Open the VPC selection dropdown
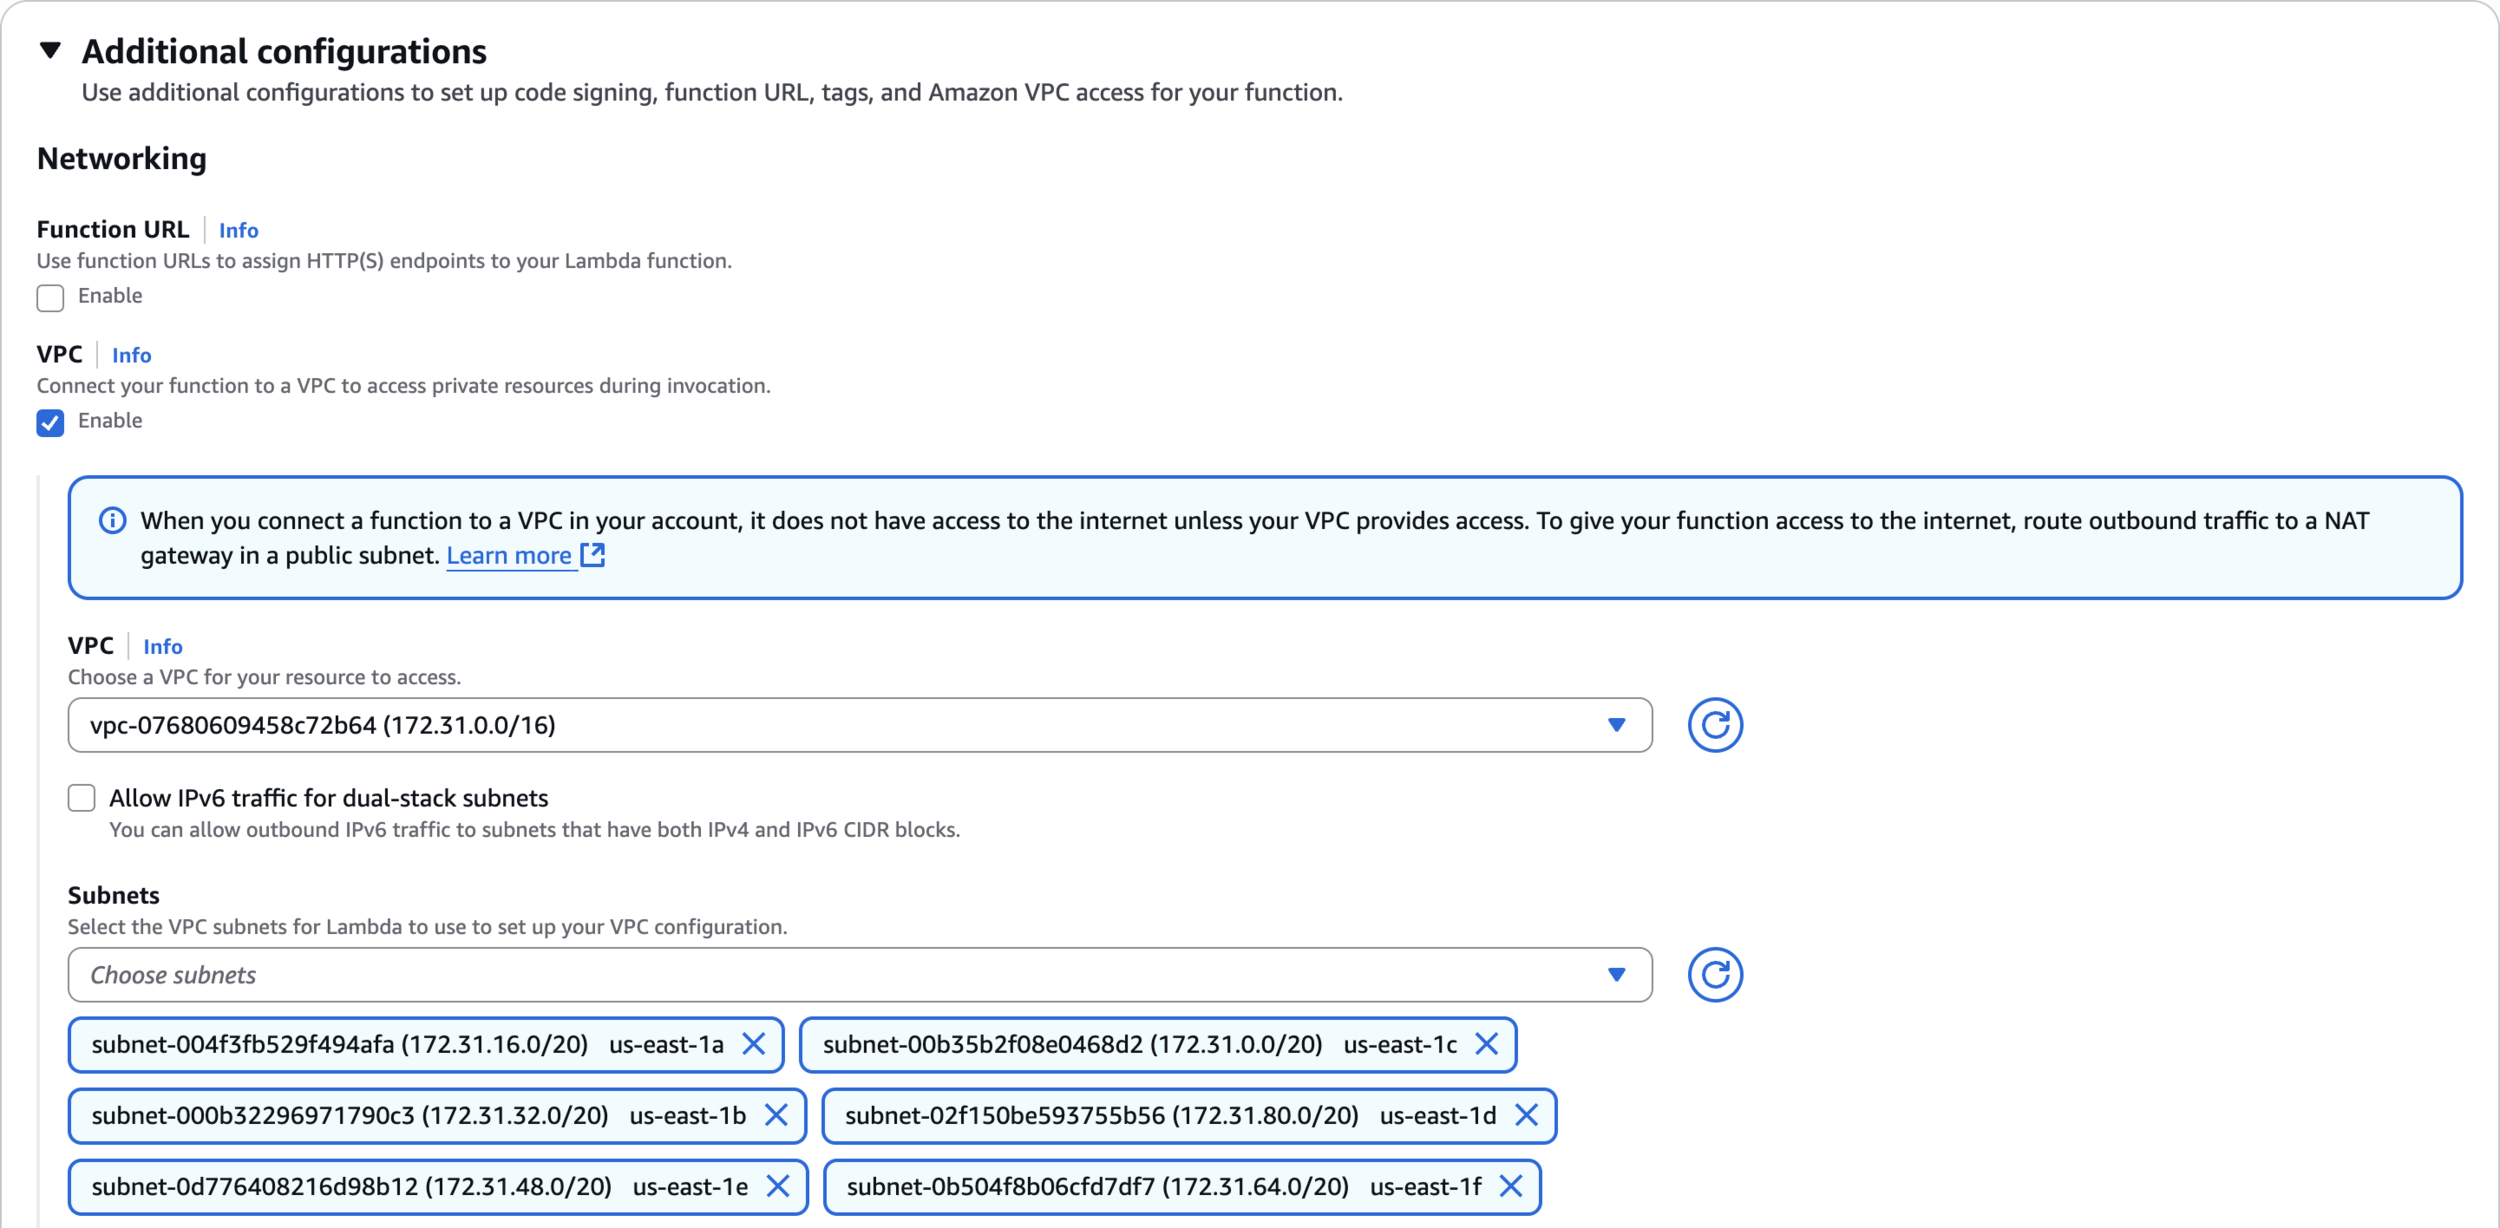 click(x=859, y=725)
